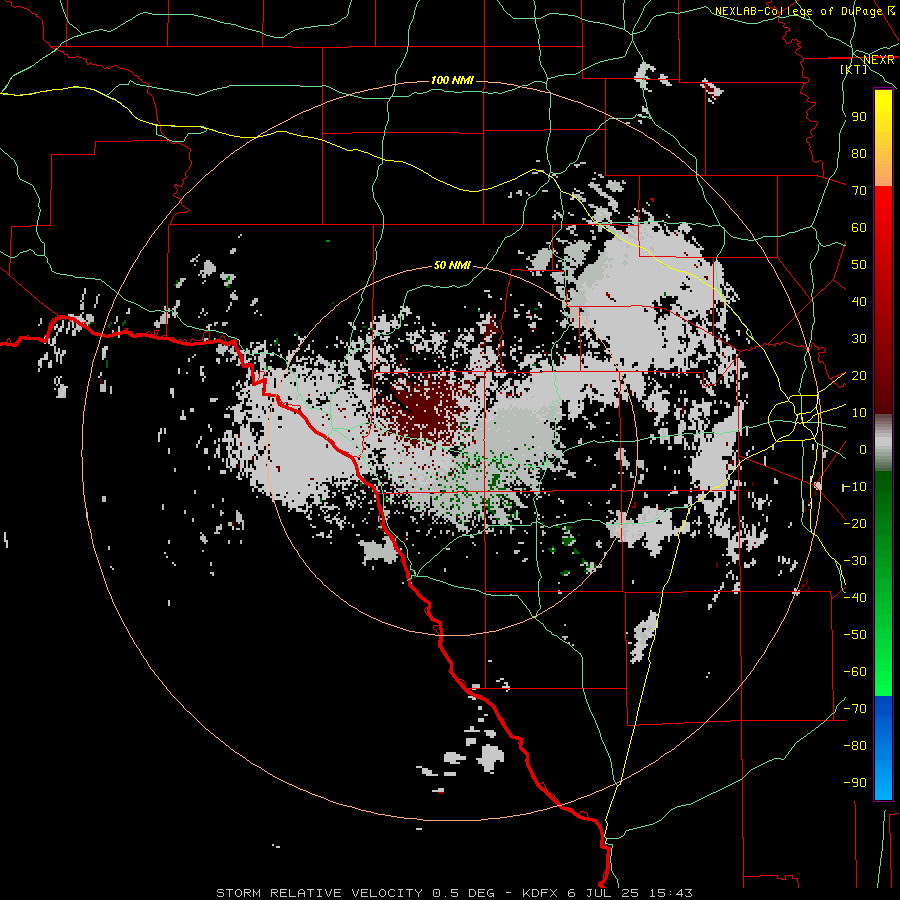
Task: Select the 20 value on velocity scale
Action: click(859, 375)
